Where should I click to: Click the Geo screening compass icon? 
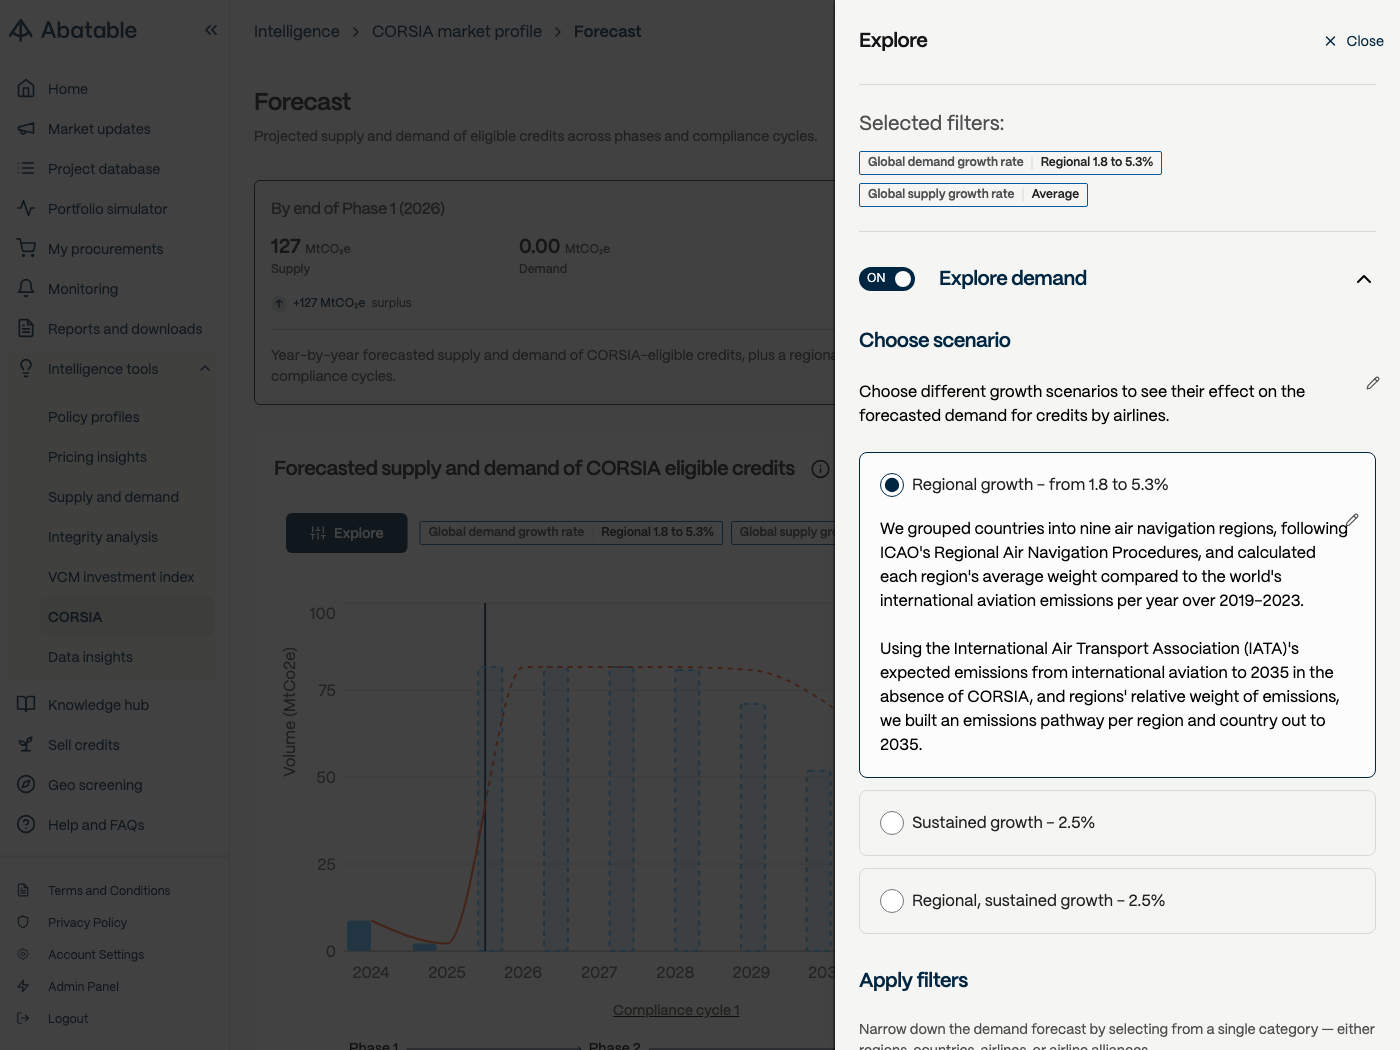[x=27, y=784]
